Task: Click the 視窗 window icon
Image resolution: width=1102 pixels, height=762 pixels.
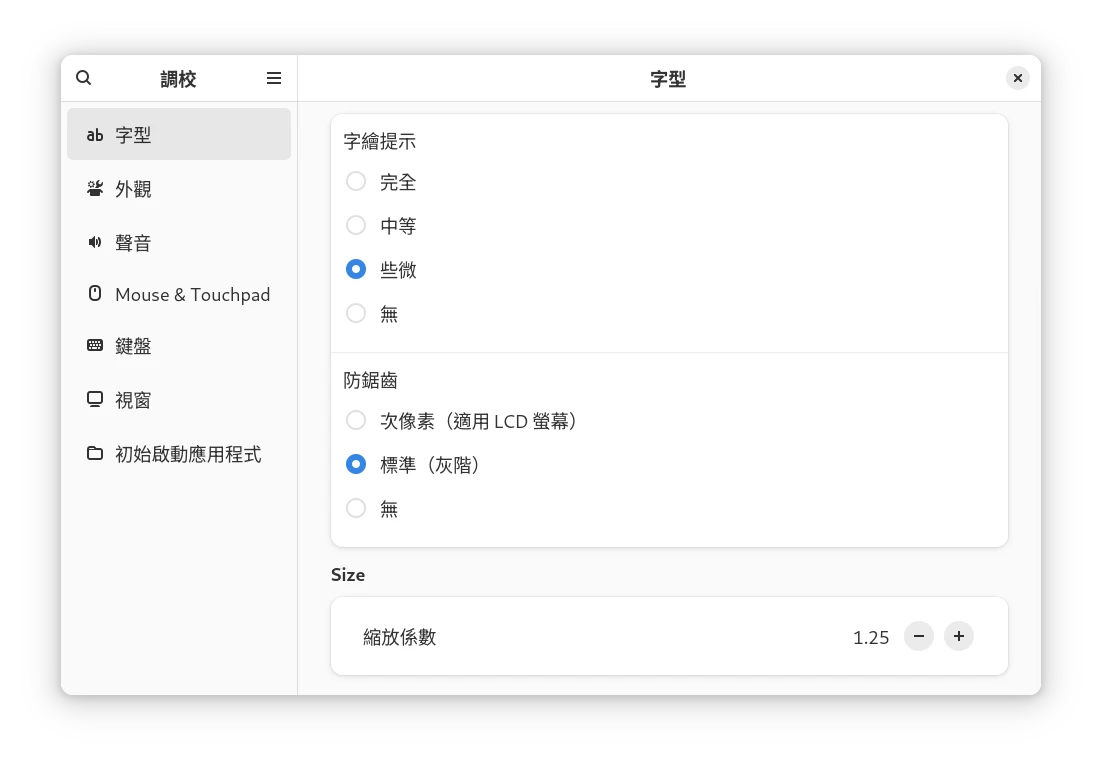Action: 95,400
